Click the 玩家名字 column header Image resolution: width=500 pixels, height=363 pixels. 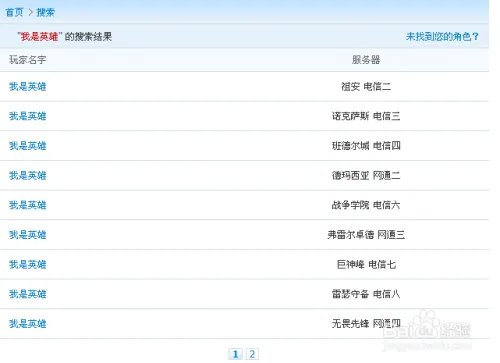(27, 60)
